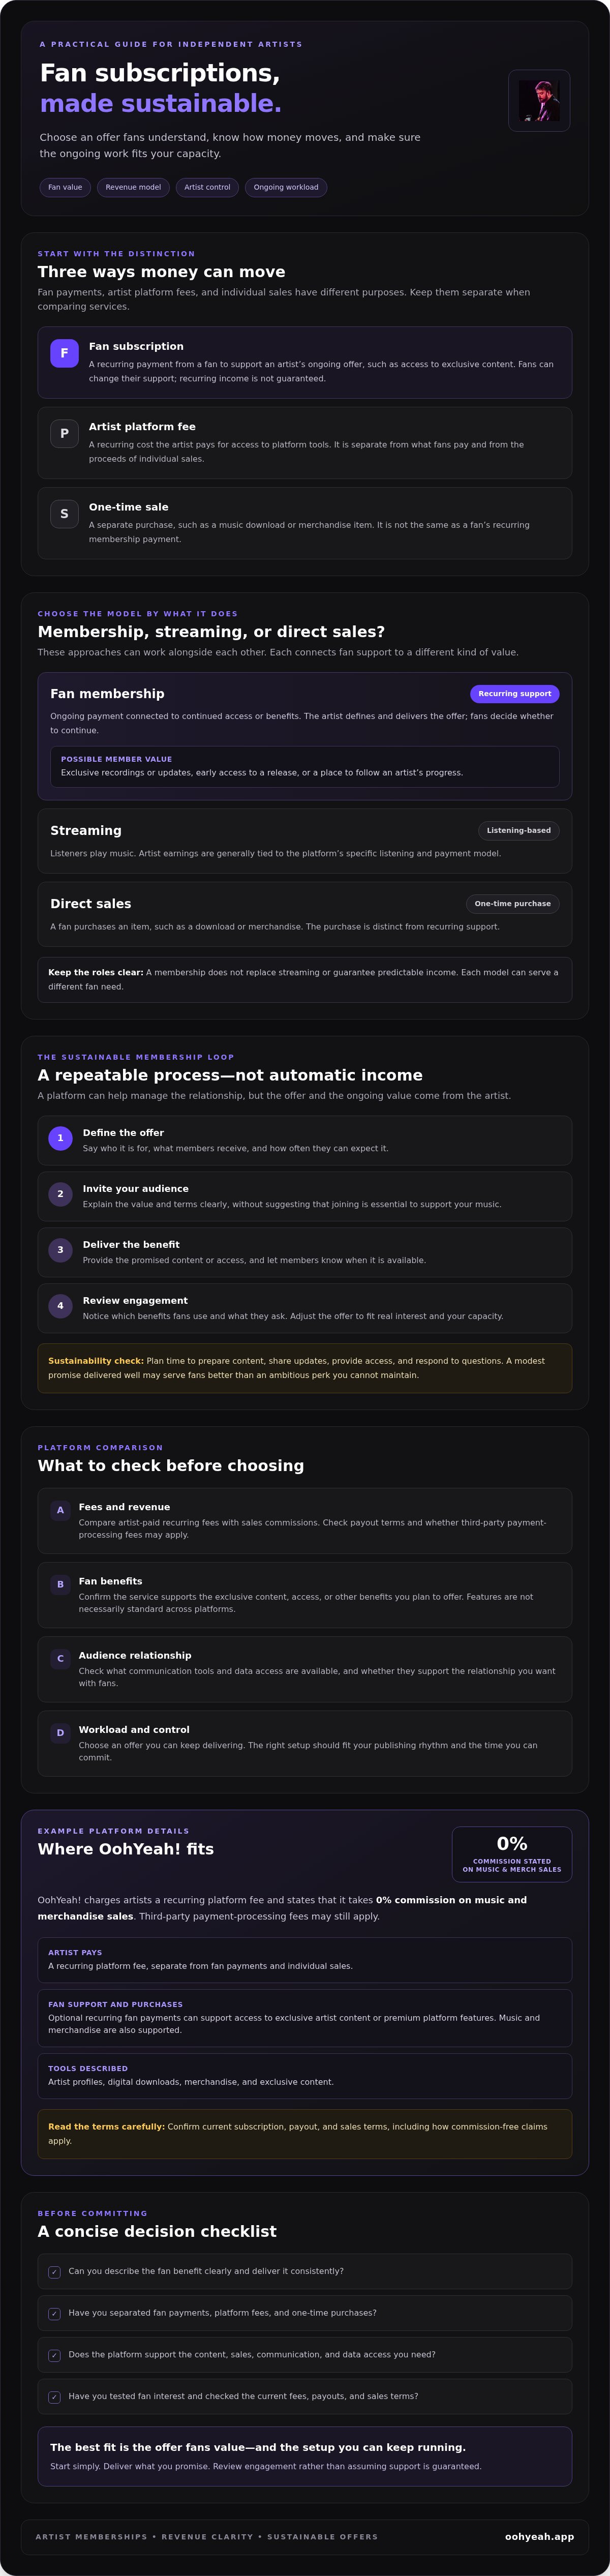Image resolution: width=610 pixels, height=2576 pixels.
Task: Click the purple F icon for Fan subscription
Action: tap(64, 353)
